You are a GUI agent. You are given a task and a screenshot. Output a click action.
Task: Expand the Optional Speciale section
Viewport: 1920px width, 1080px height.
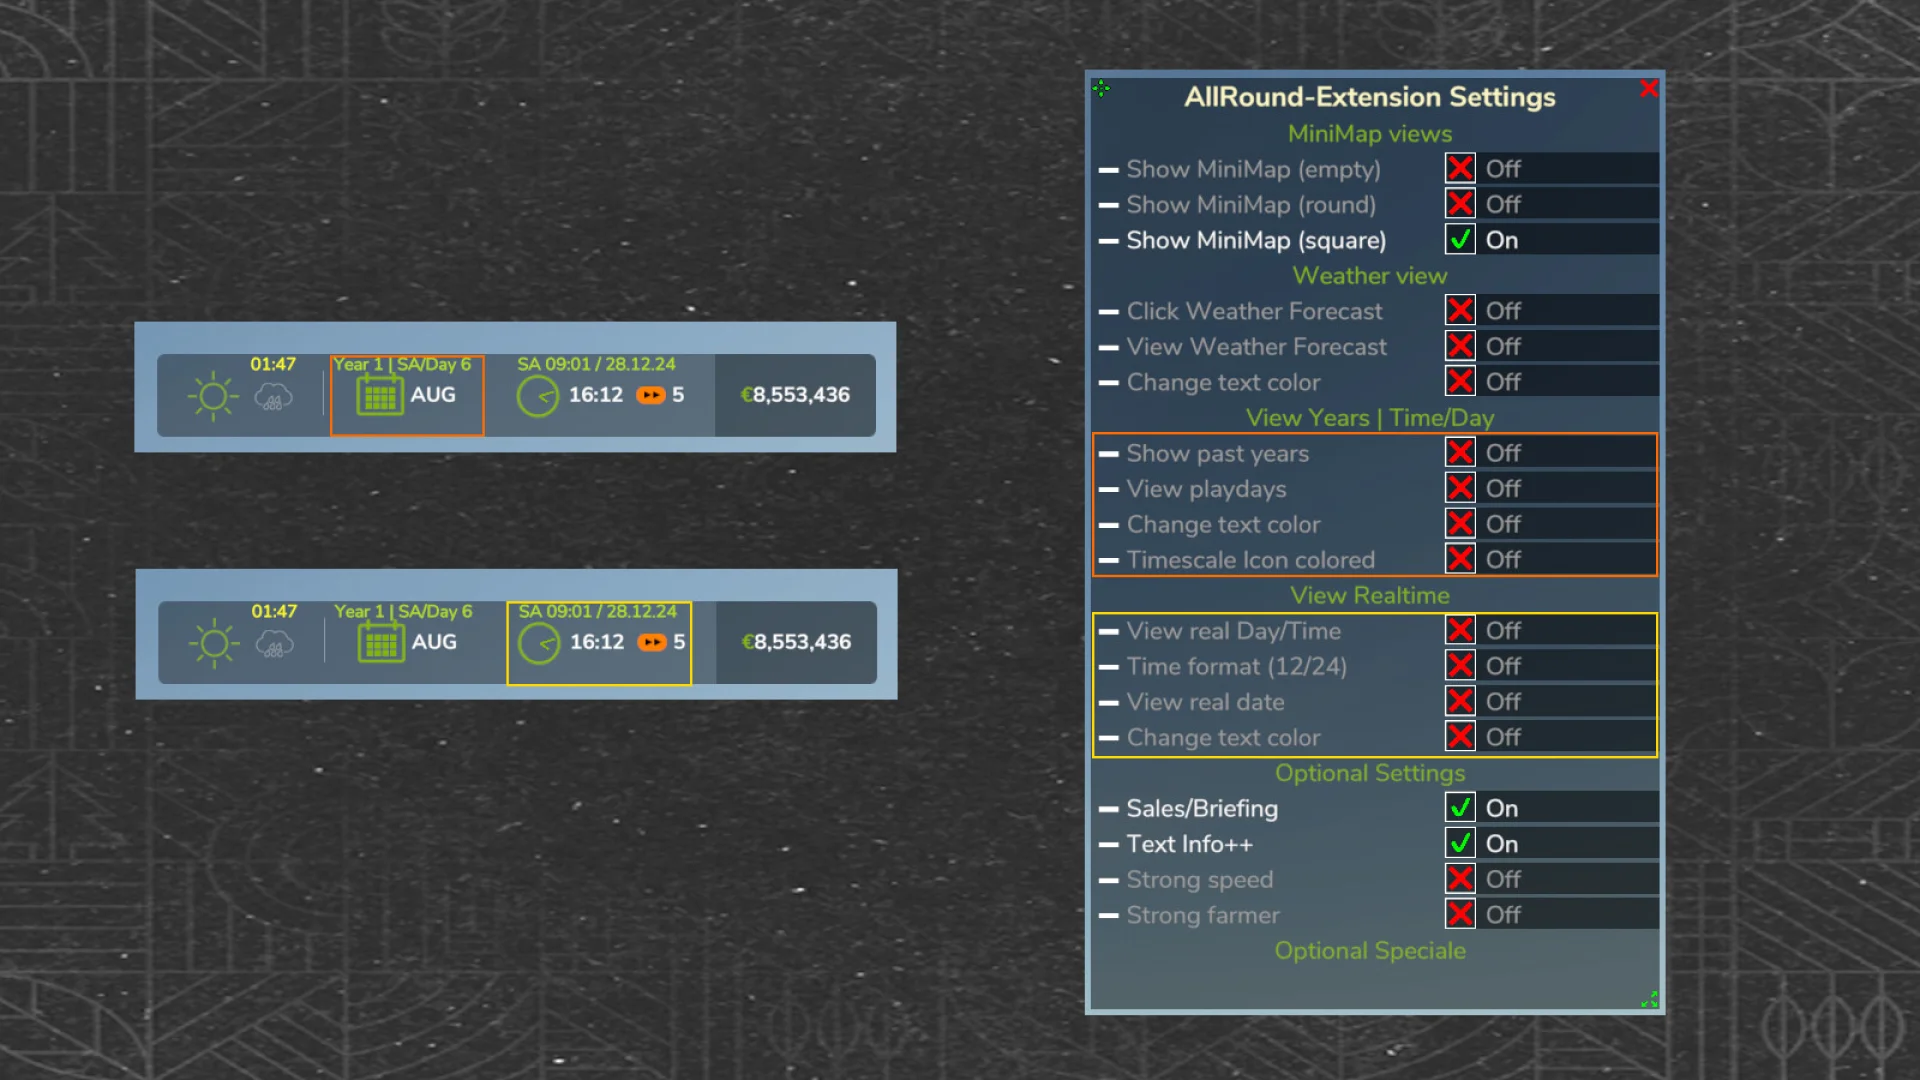point(1369,951)
